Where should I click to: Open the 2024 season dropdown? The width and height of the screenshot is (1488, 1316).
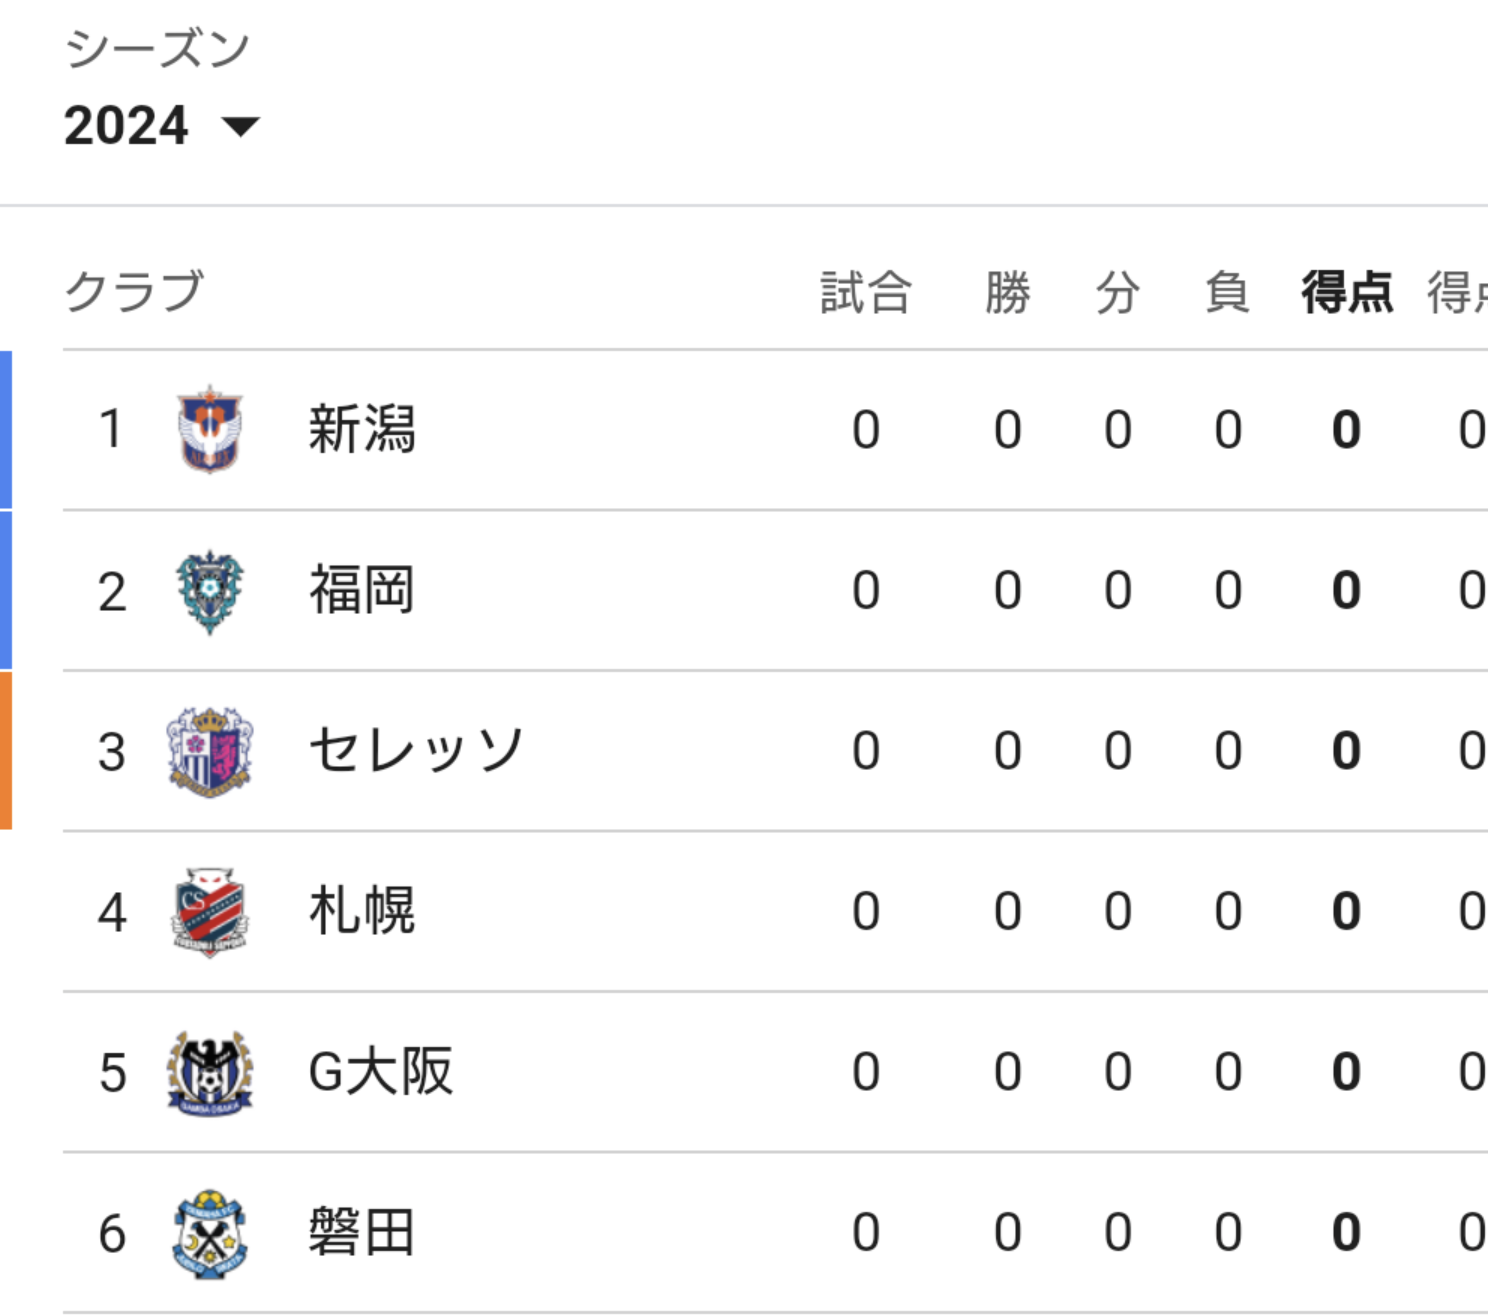(161, 126)
